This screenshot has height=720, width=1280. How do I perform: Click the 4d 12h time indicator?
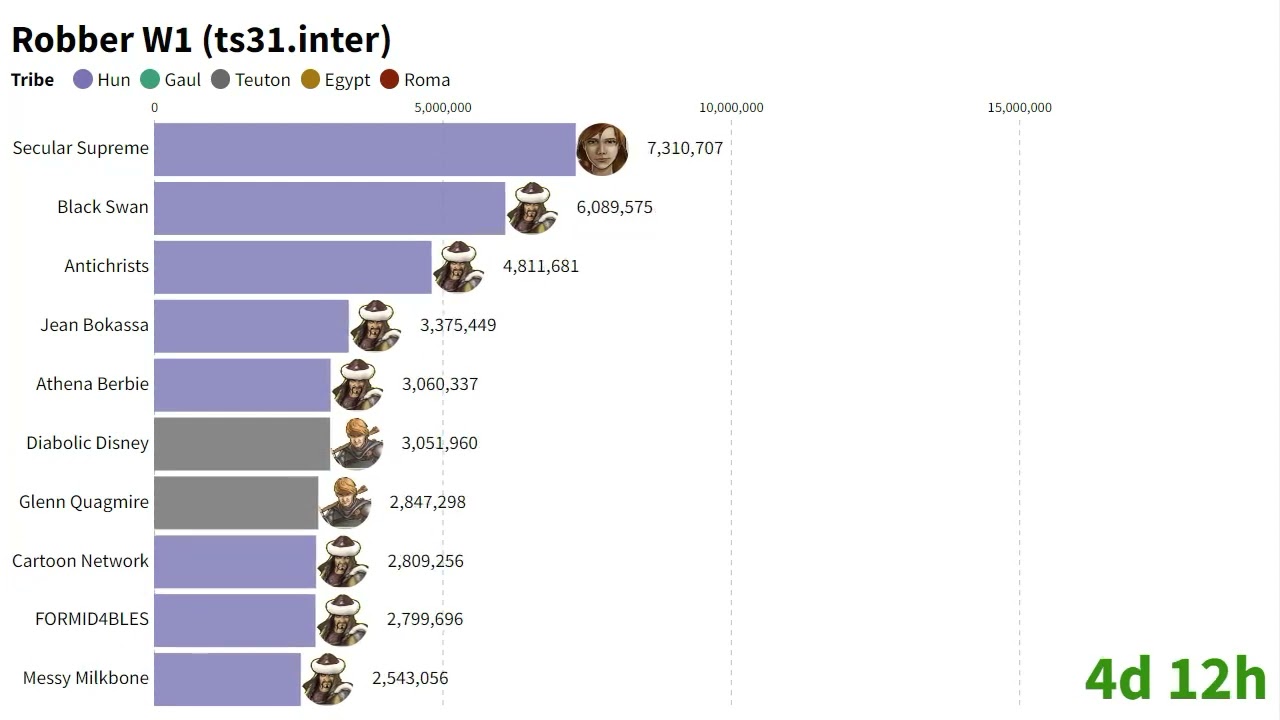(1175, 679)
